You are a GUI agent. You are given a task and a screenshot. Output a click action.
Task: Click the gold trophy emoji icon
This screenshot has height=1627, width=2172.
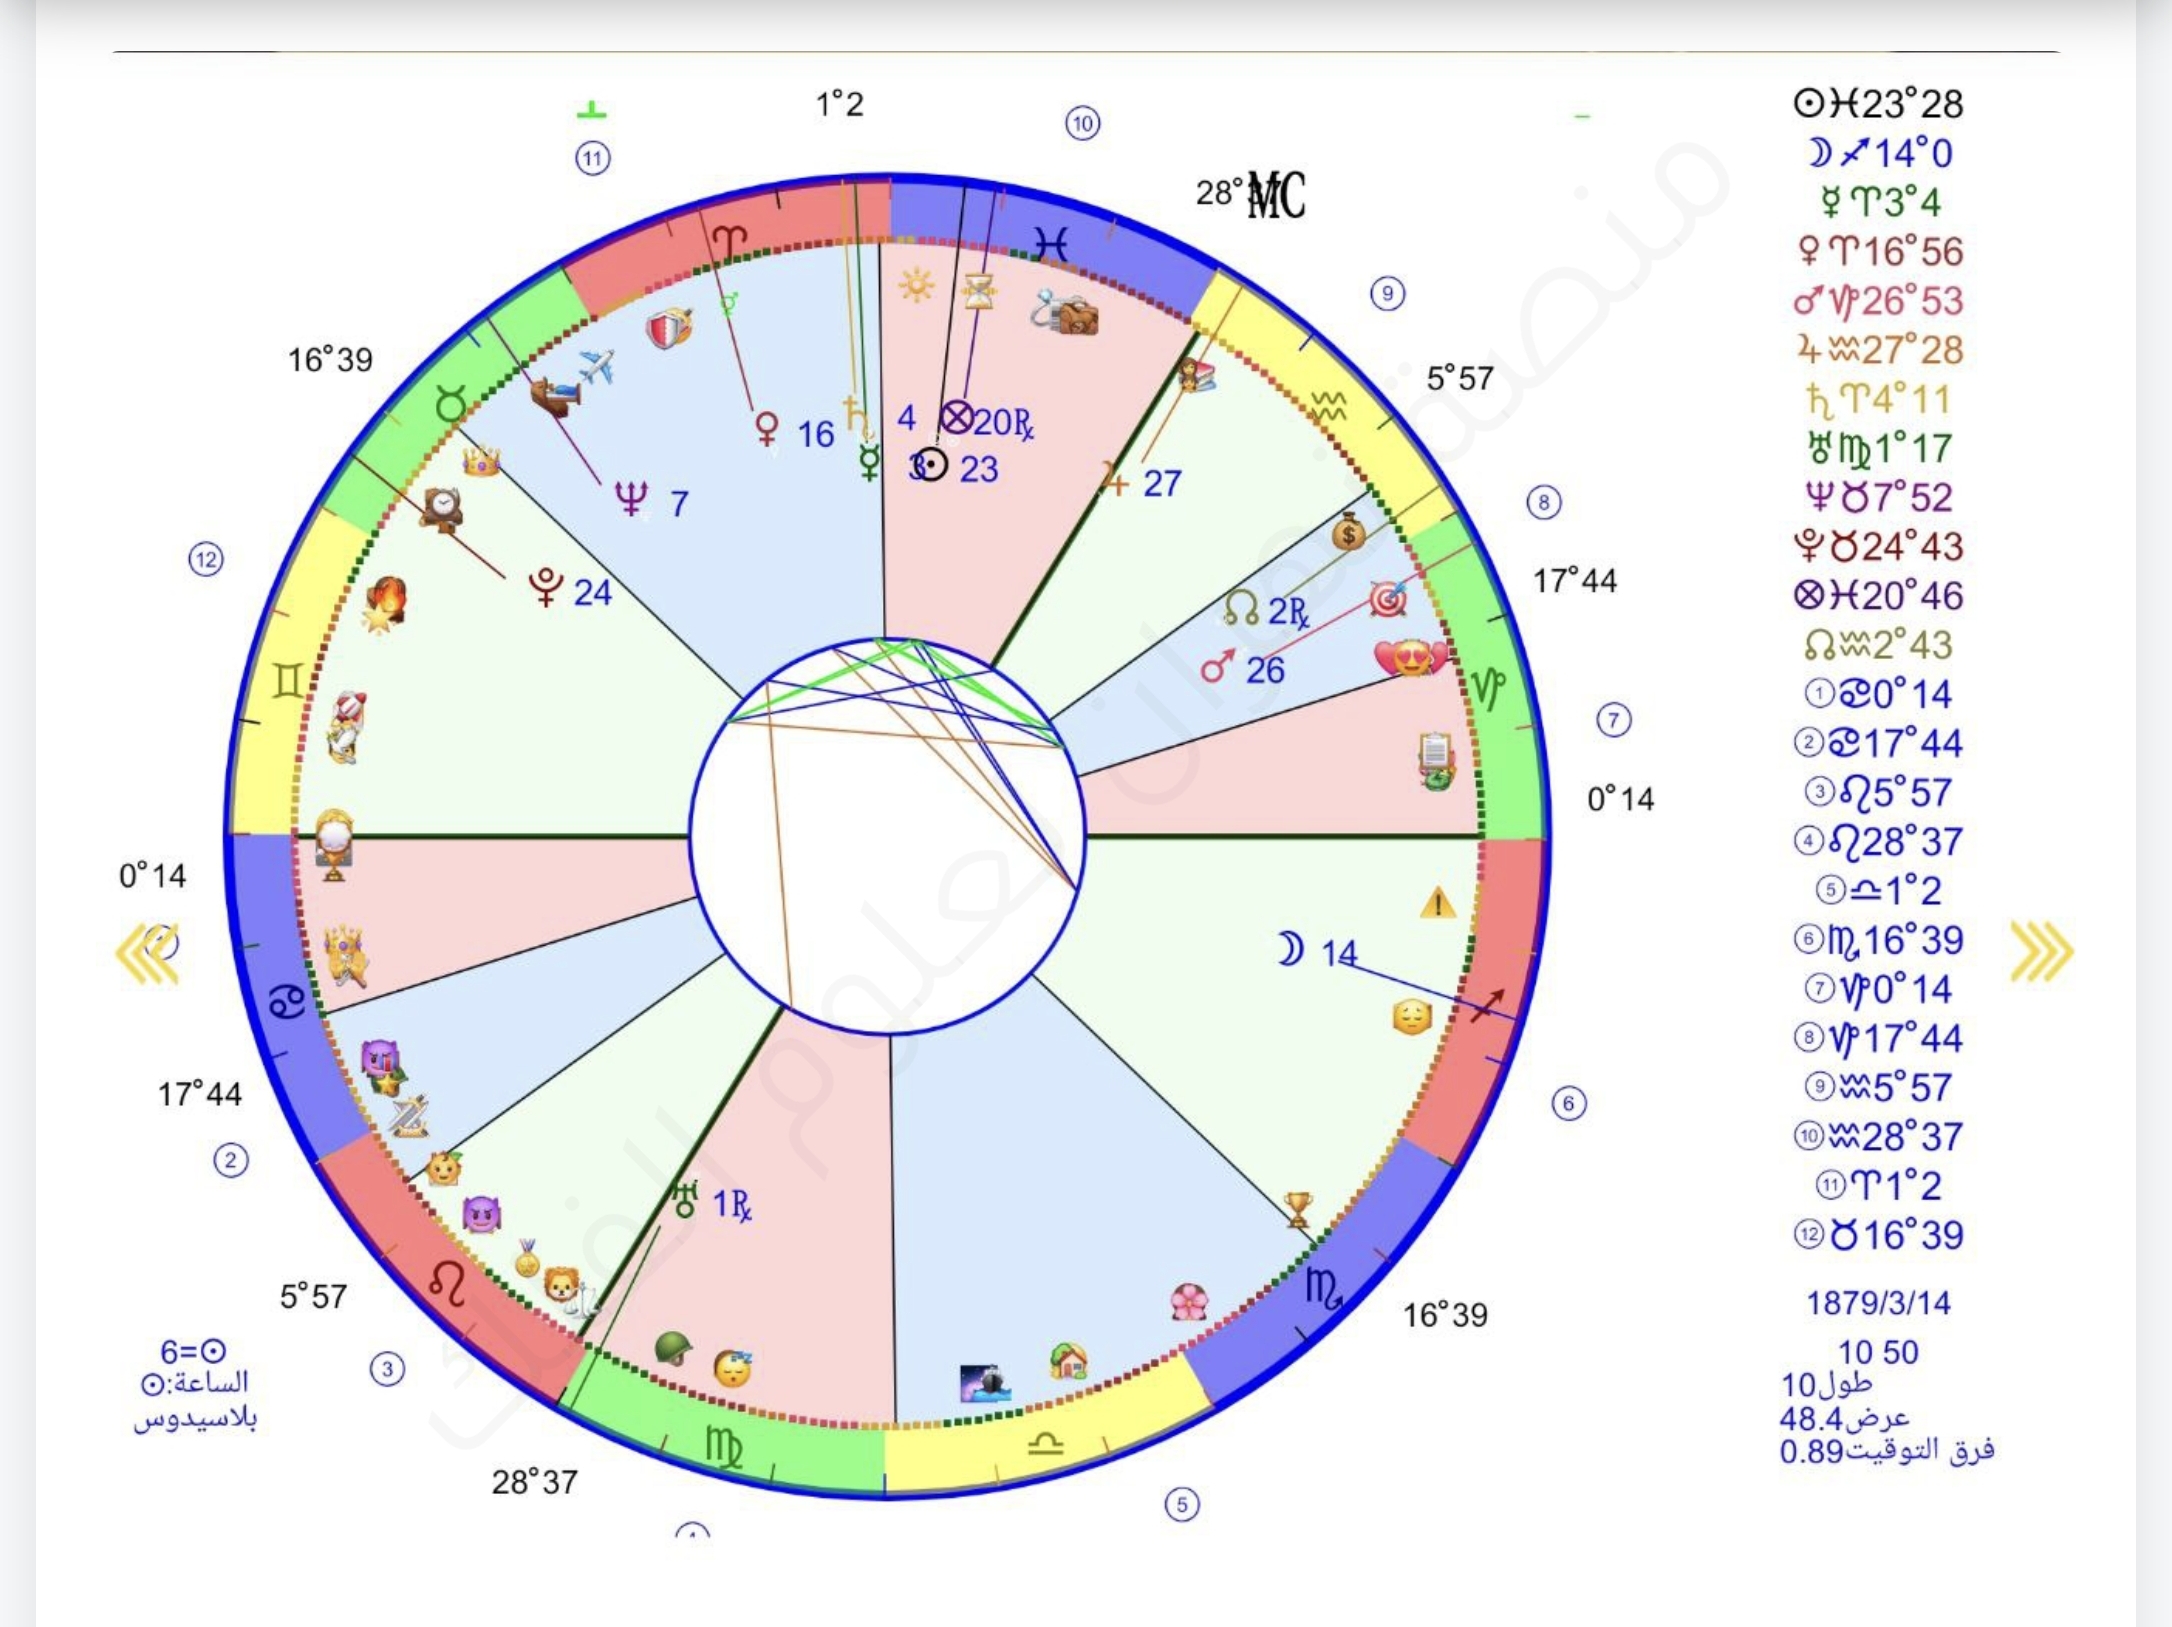1297,1209
